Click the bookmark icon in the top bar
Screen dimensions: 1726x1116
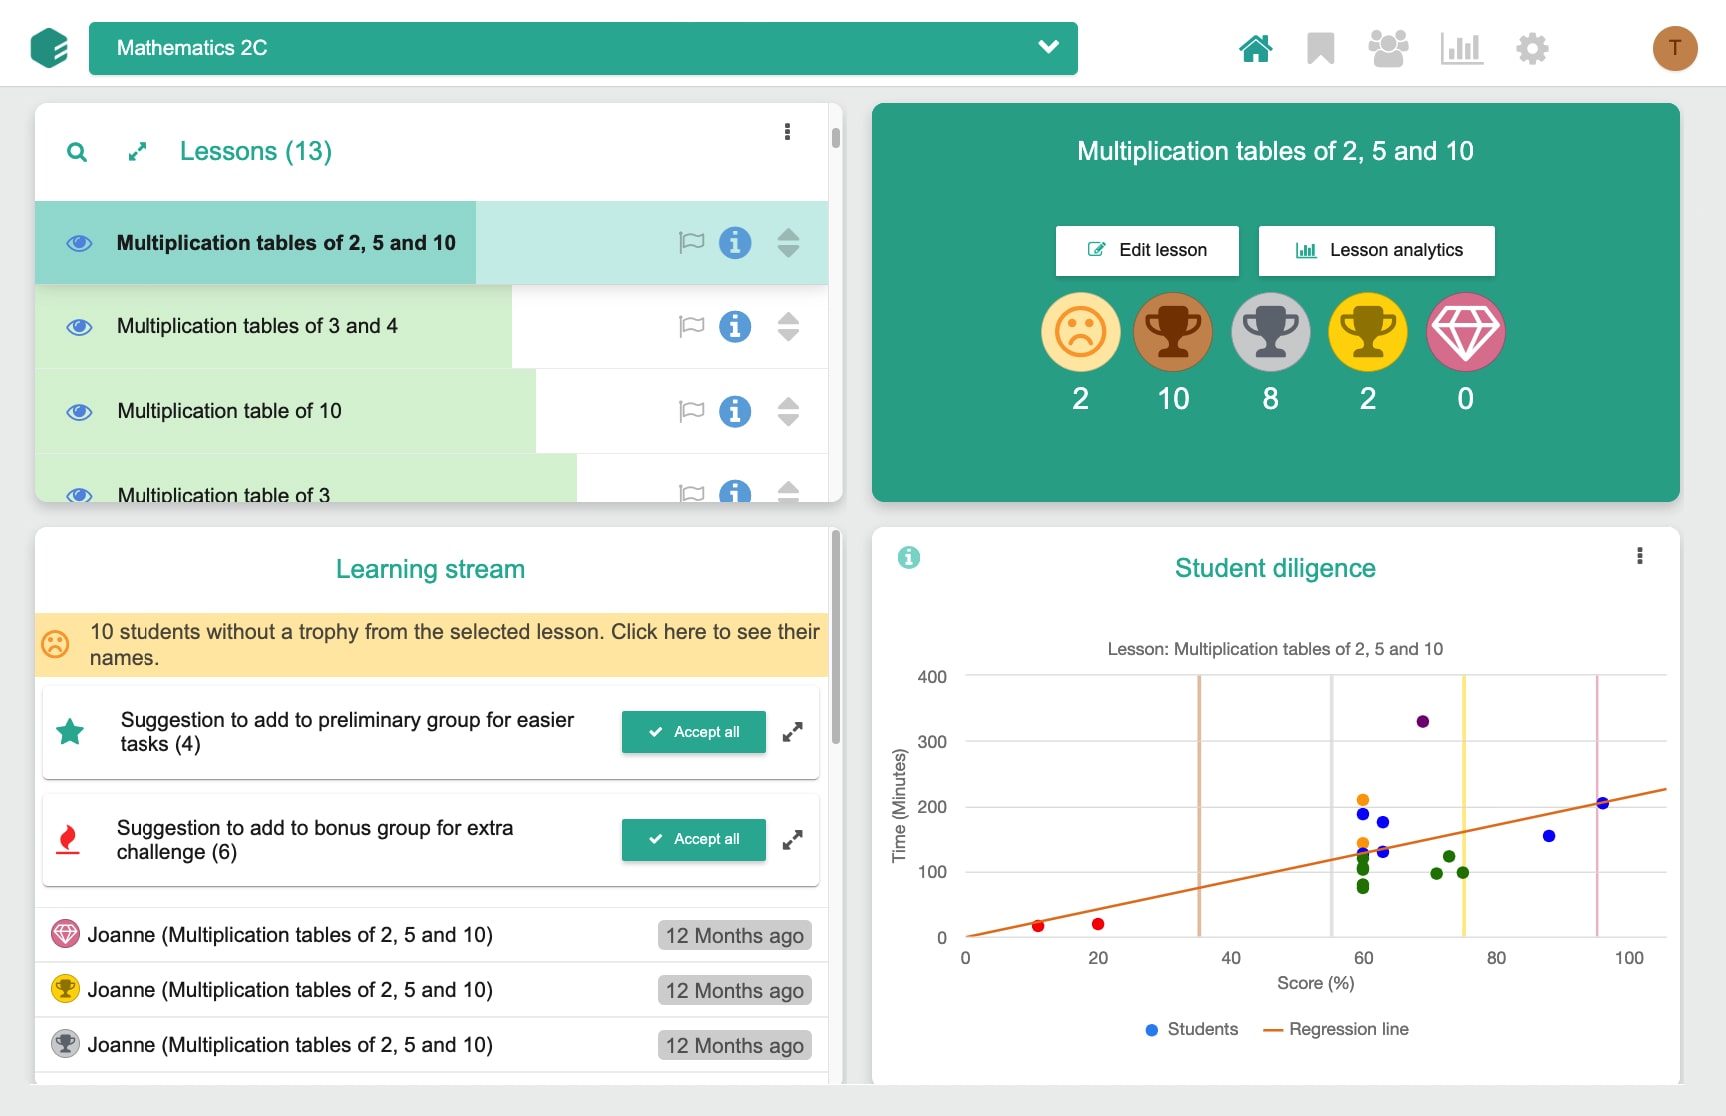tap(1320, 47)
